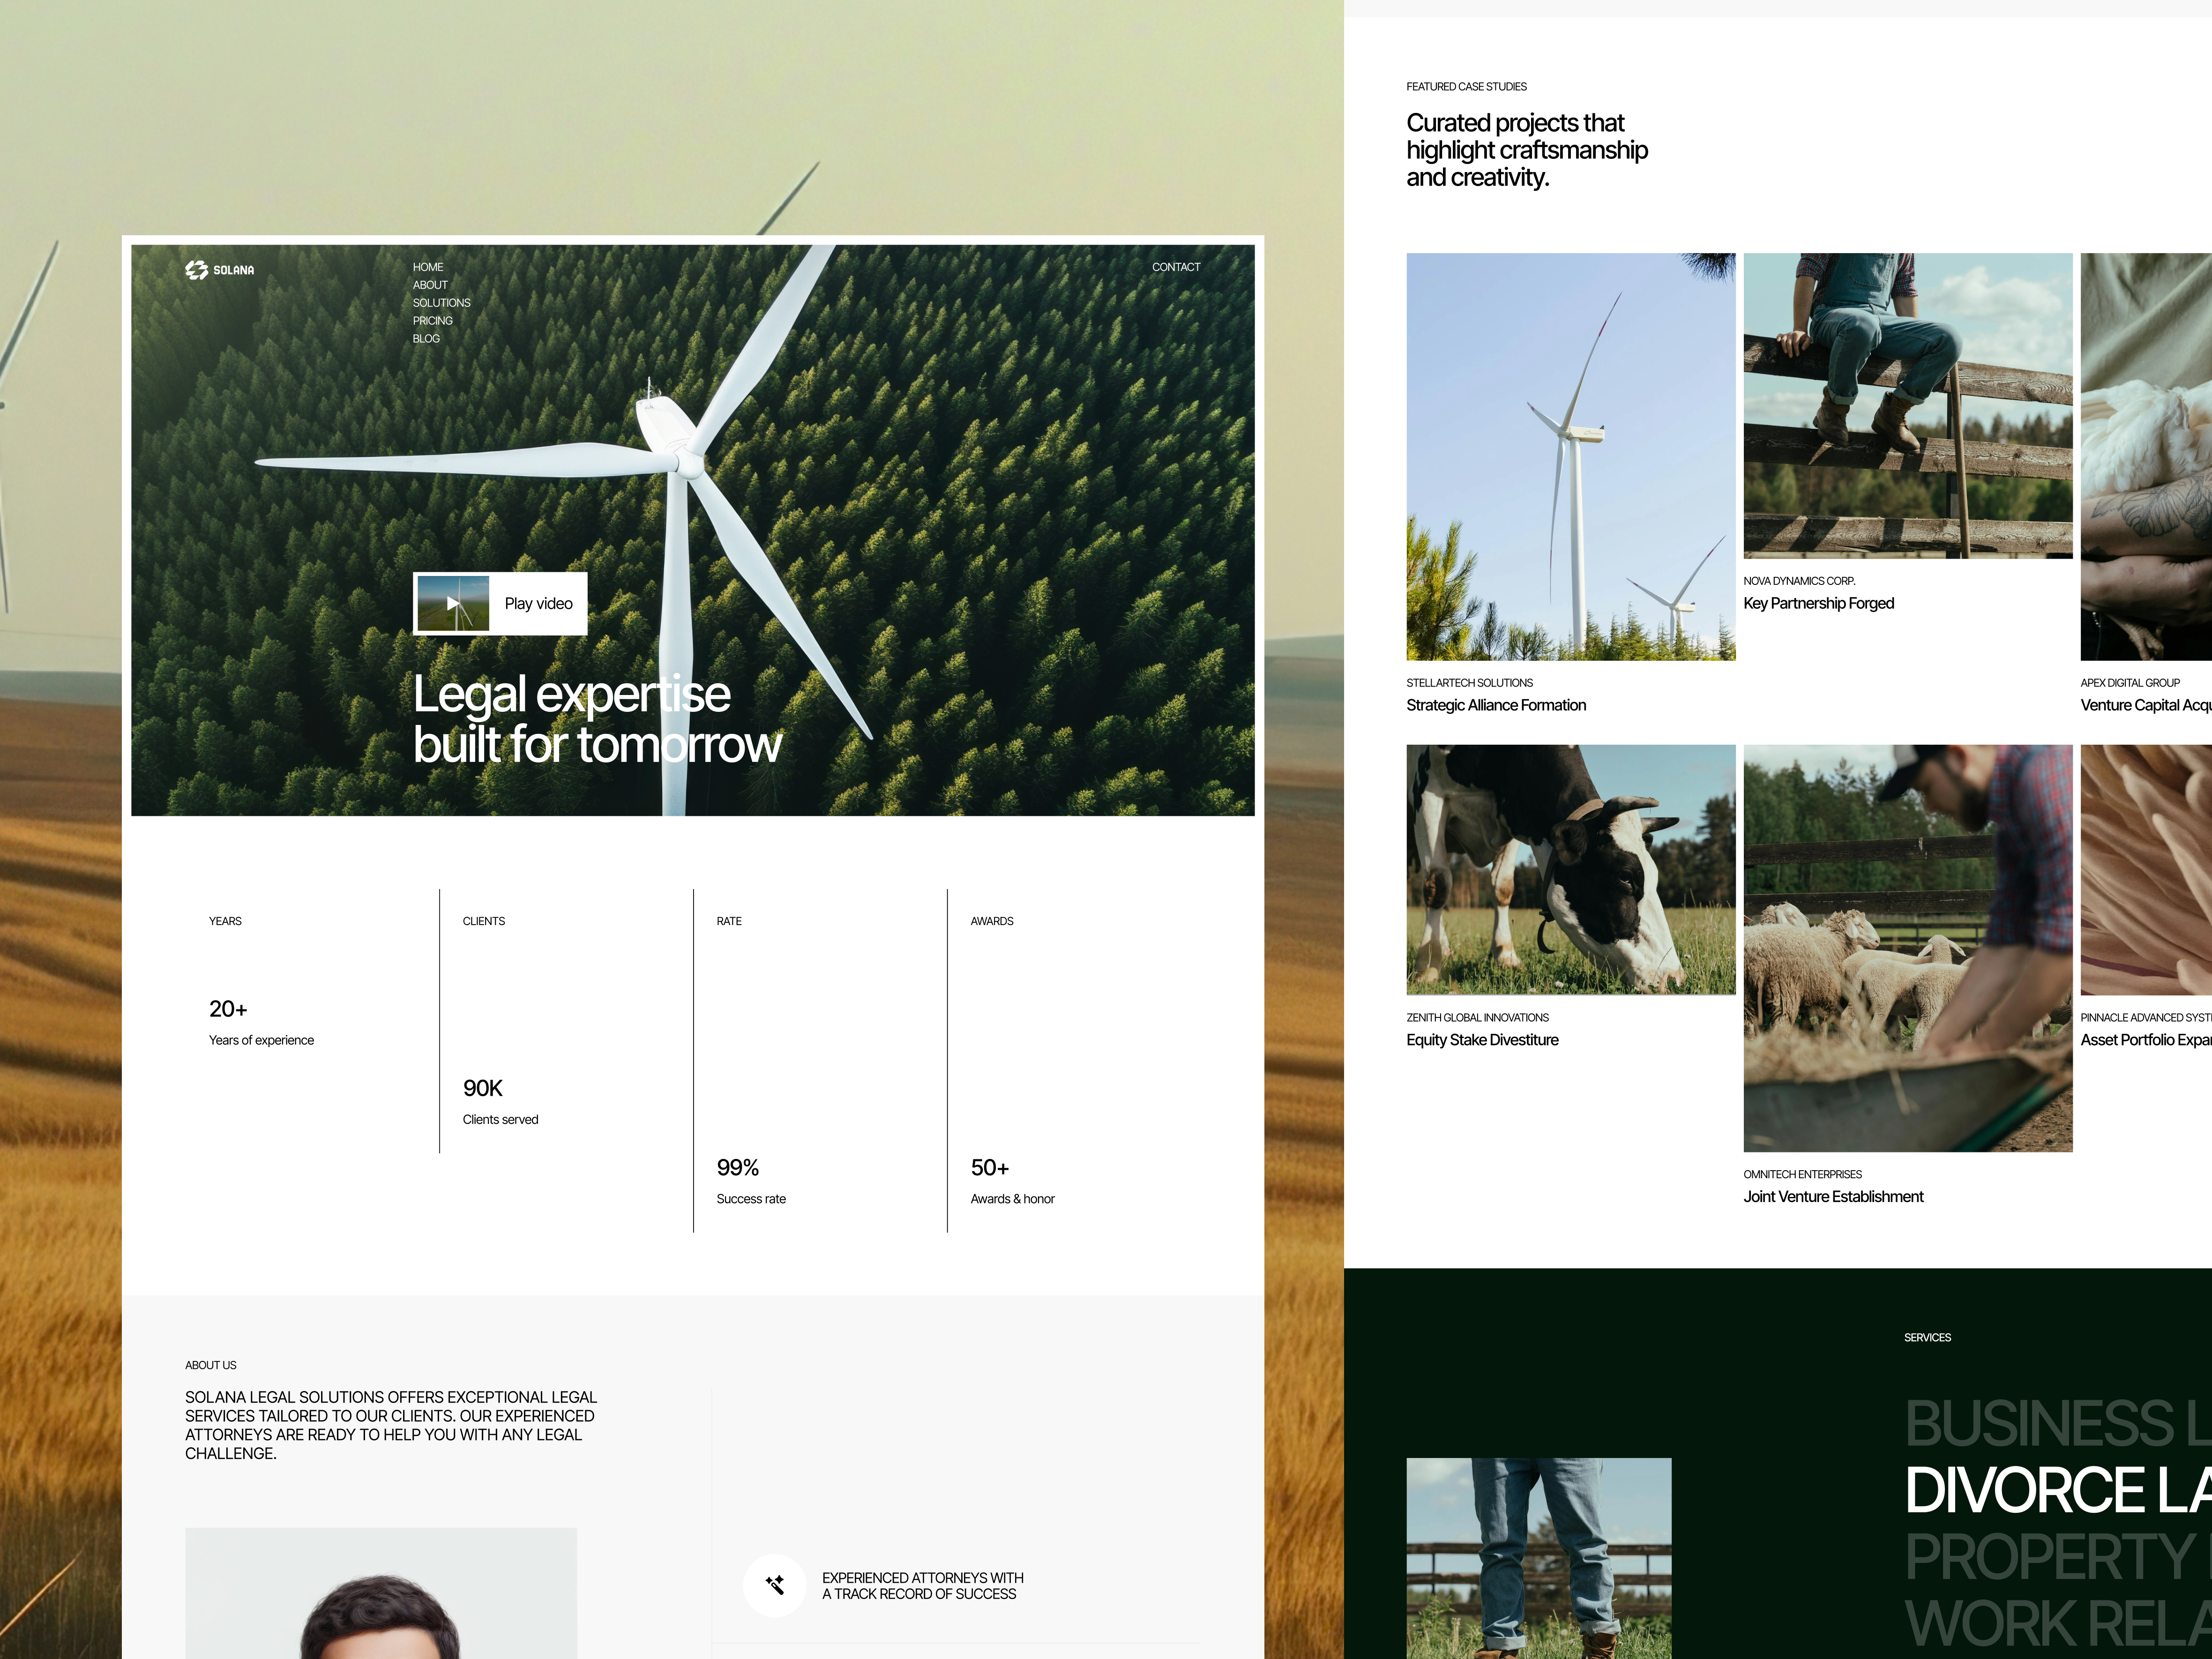The image size is (2212, 1659).
Task: Open the Strategic Alliance Formation case study
Action: (x=1495, y=705)
